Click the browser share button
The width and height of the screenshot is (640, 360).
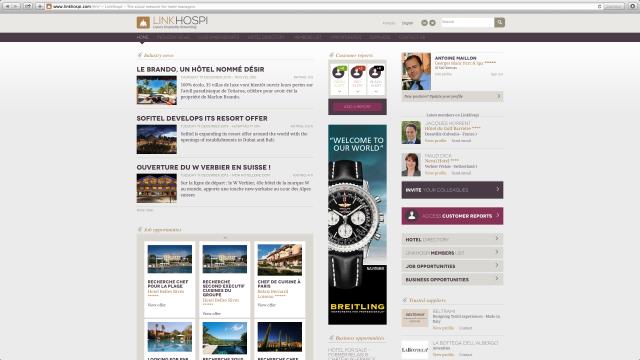click(28, 6)
